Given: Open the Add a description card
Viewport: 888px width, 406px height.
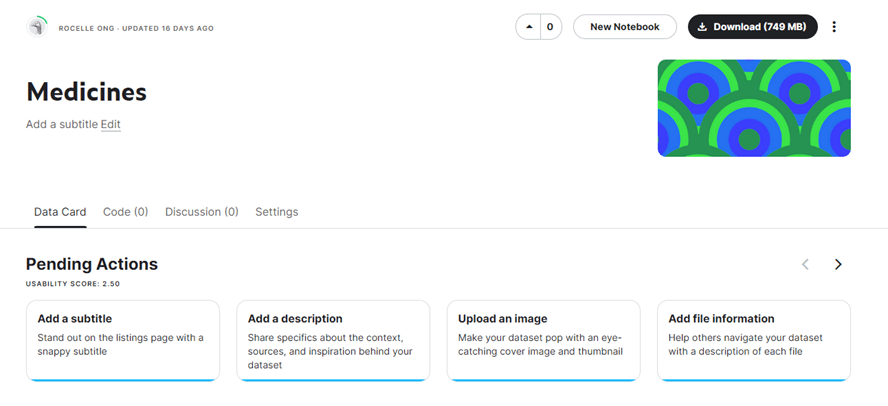Looking at the screenshot, I should [333, 340].
